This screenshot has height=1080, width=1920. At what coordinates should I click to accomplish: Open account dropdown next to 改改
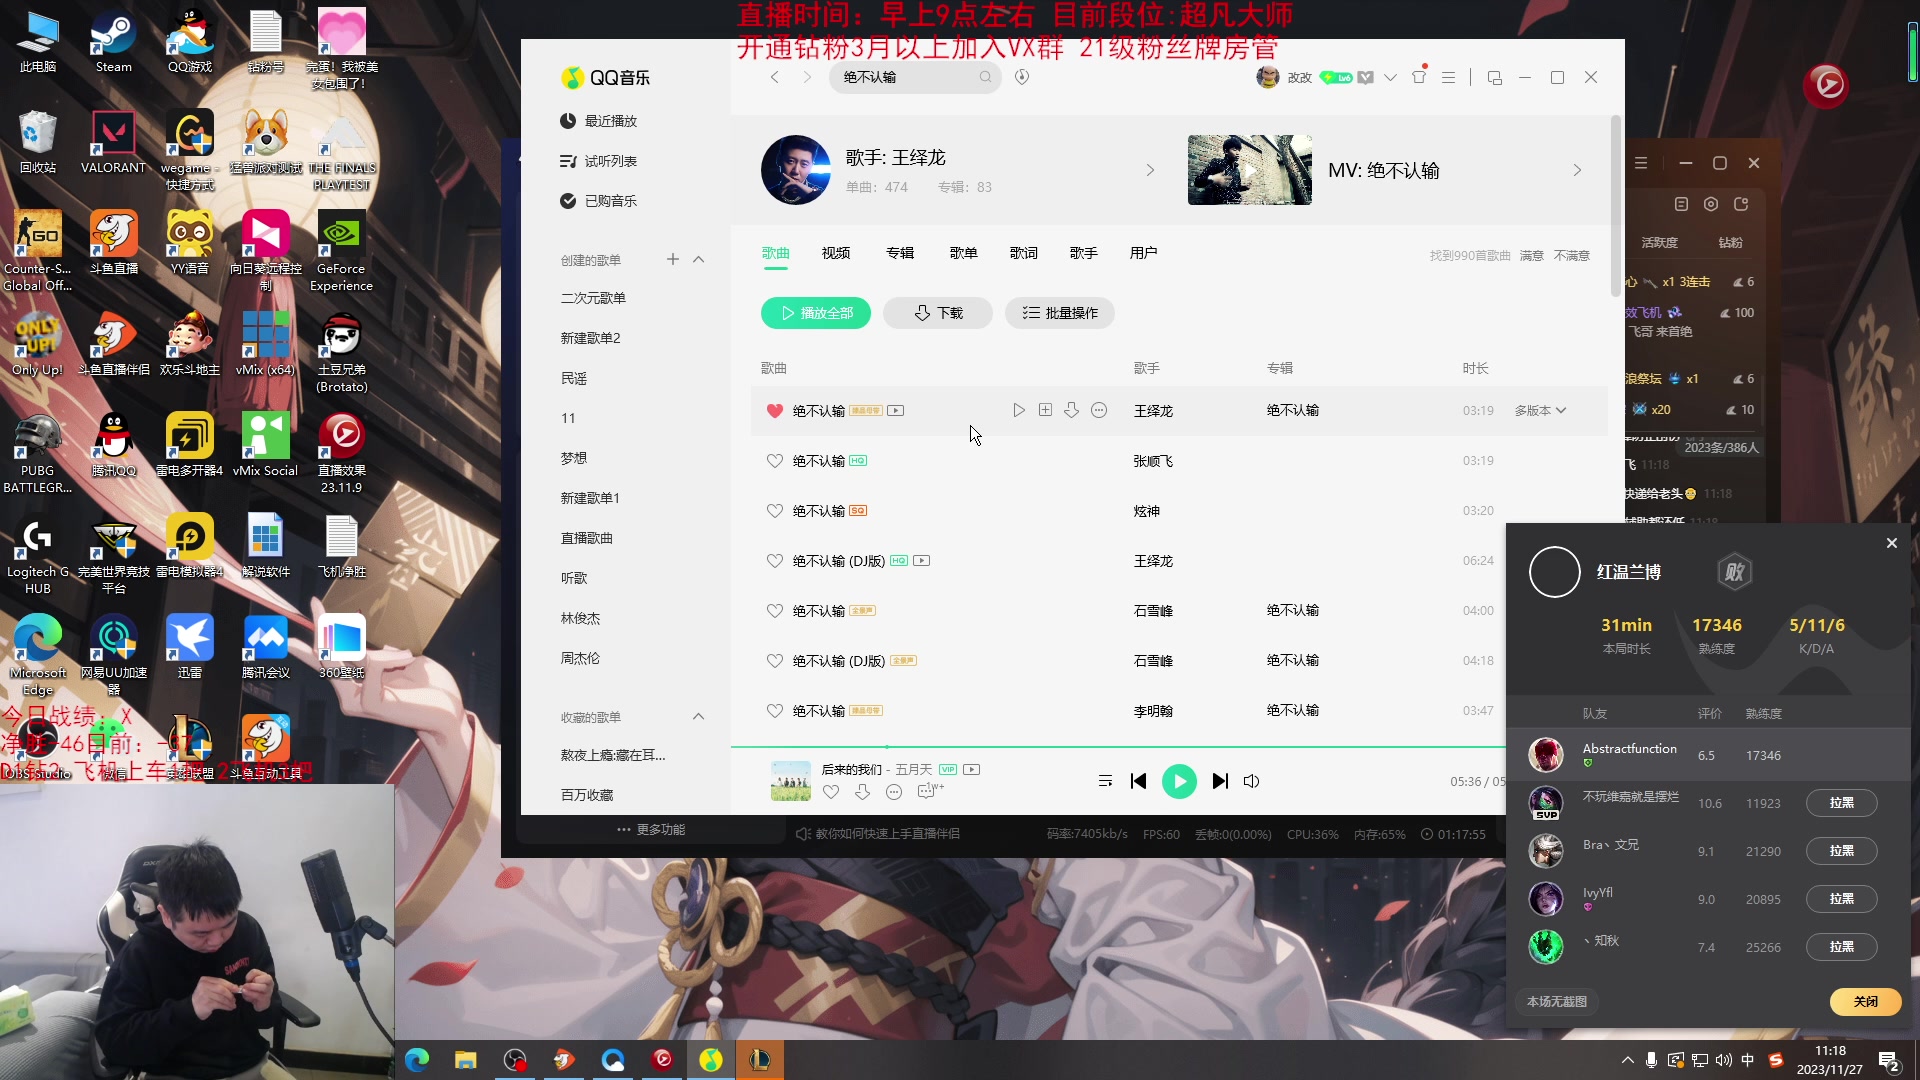click(1390, 77)
